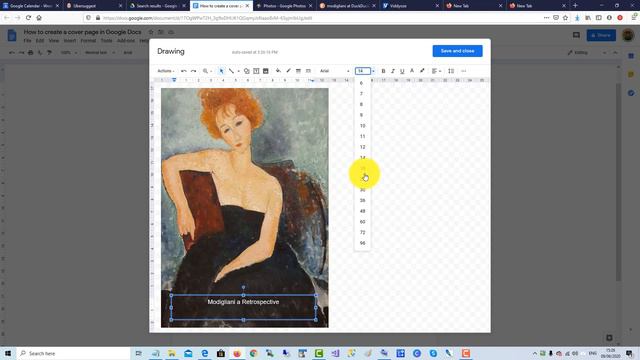Choose font size 72 from list
Screen dimensions: 640x360
click(362, 232)
